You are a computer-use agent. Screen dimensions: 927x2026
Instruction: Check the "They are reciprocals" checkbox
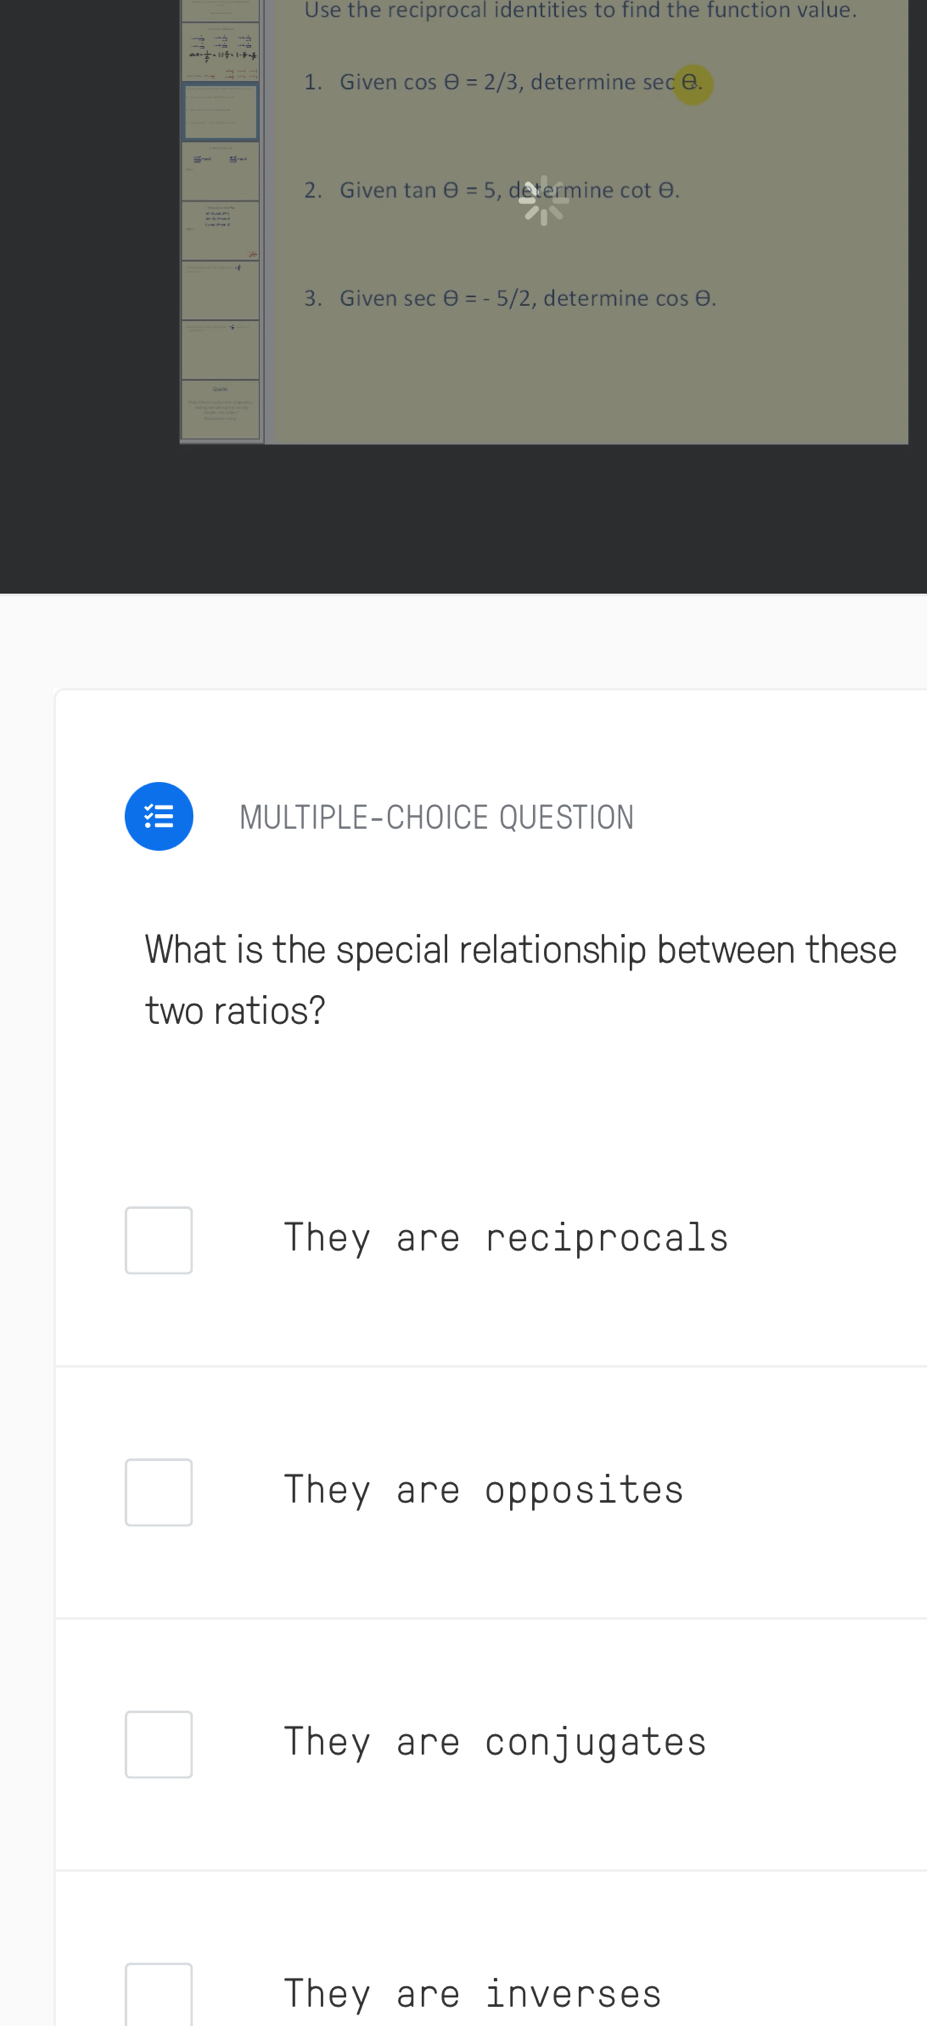[159, 1240]
